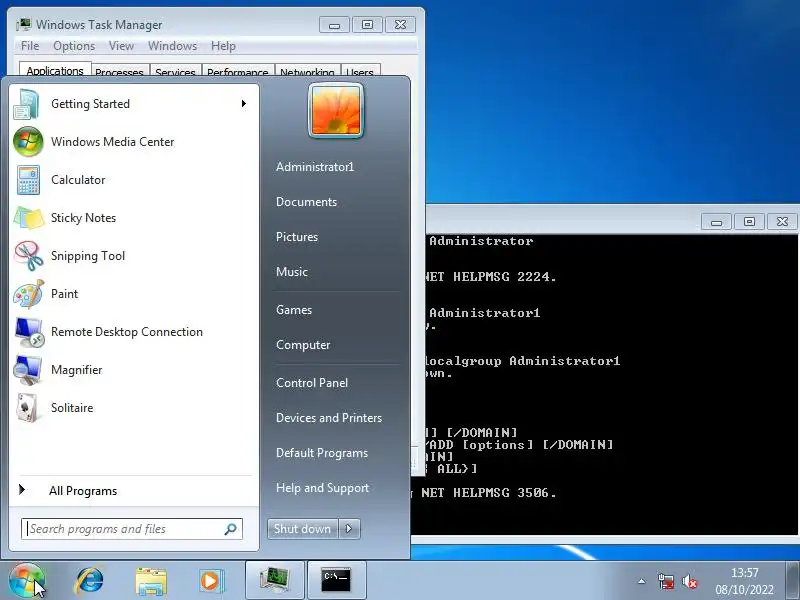
Task: Click the user account flower picture
Action: [336, 111]
